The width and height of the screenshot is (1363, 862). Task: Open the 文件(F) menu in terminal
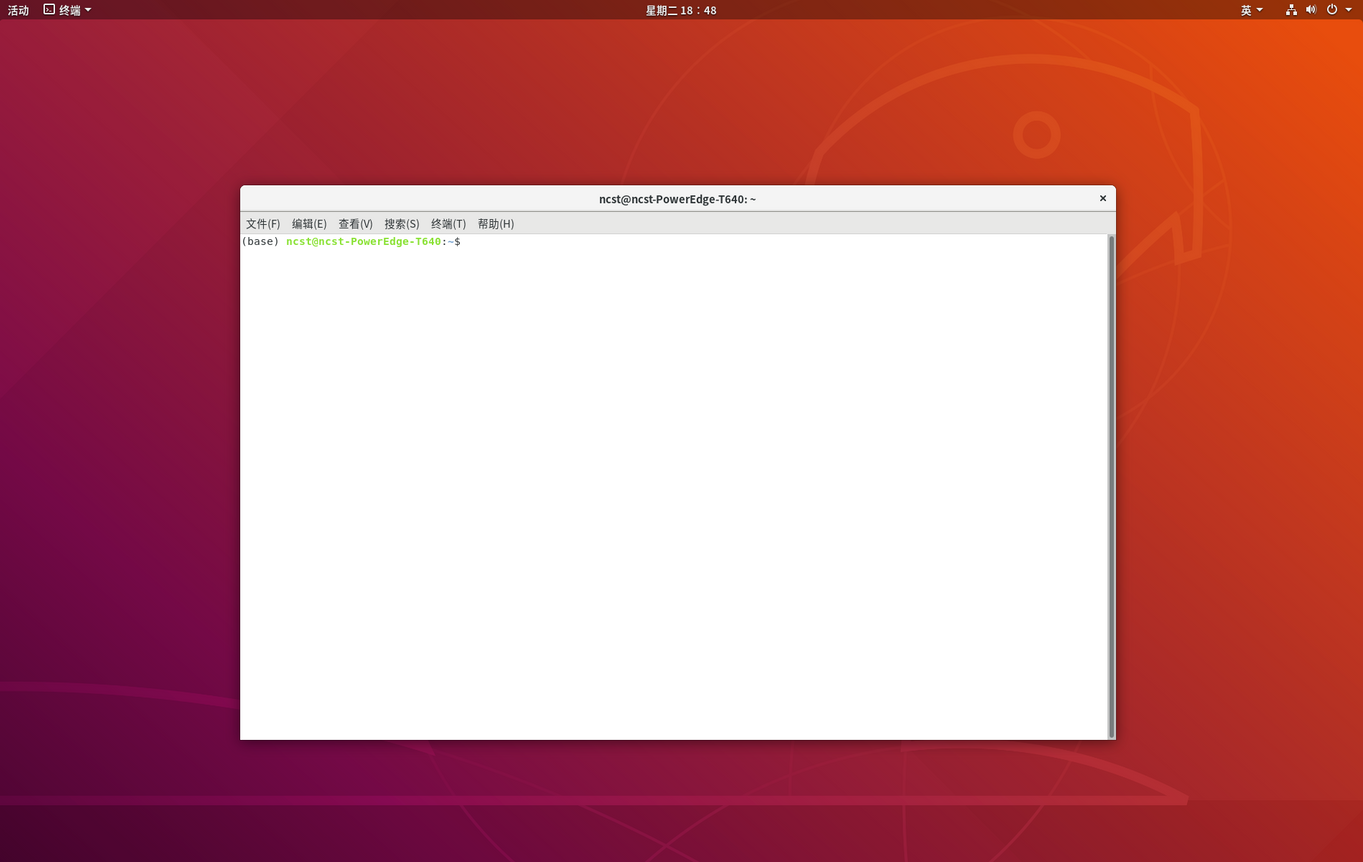[x=263, y=224]
